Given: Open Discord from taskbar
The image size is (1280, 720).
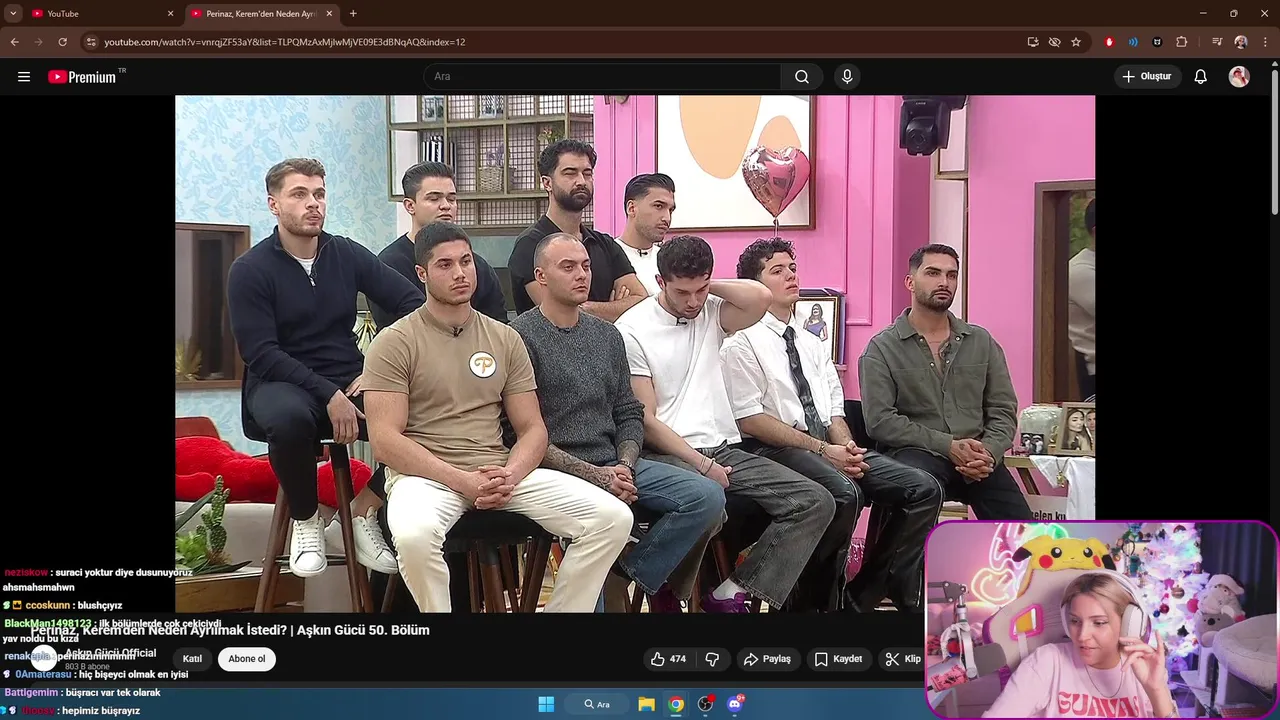Looking at the screenshot, I should (735, 704).
